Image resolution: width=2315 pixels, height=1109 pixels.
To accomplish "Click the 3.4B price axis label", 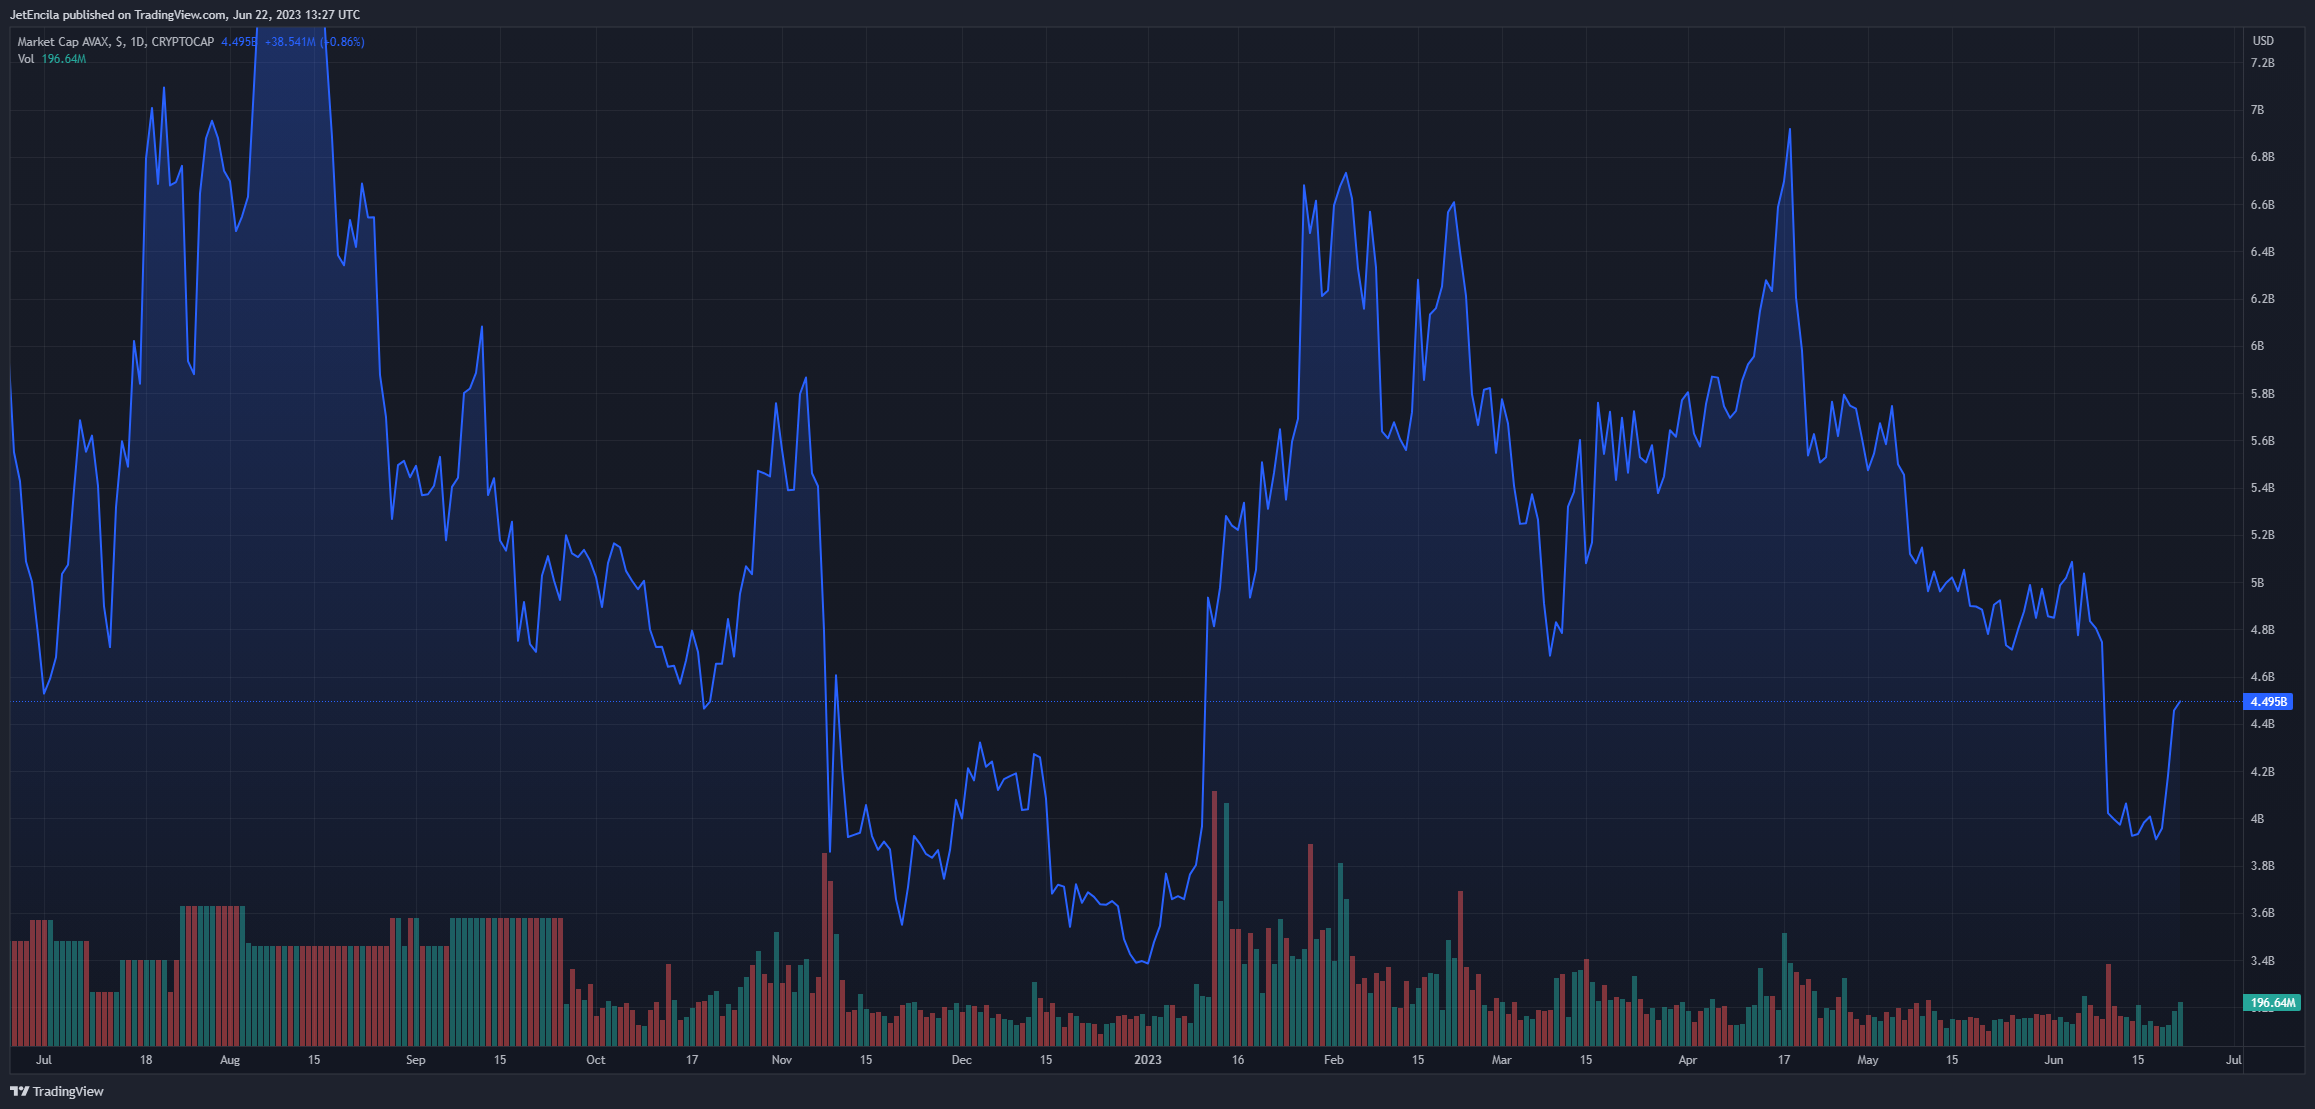I will (2262, 961).
